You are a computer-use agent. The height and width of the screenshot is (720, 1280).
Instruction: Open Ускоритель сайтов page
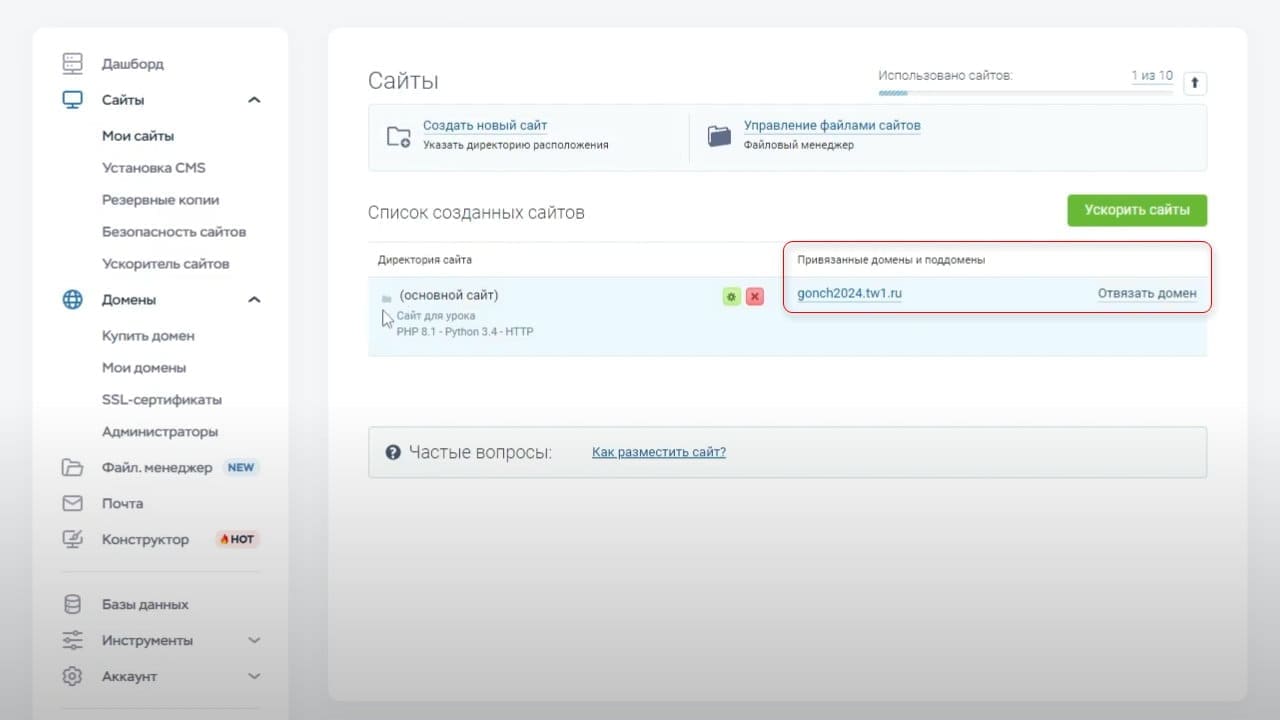[x=166, y=264]
